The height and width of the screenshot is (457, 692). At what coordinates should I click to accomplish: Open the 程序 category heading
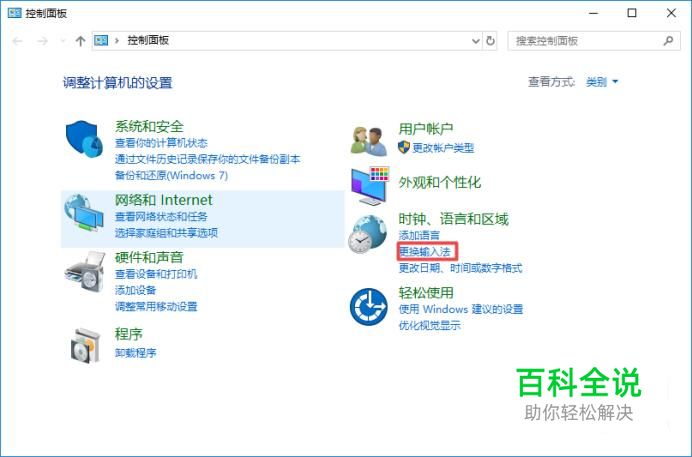[x=128, y=334]
